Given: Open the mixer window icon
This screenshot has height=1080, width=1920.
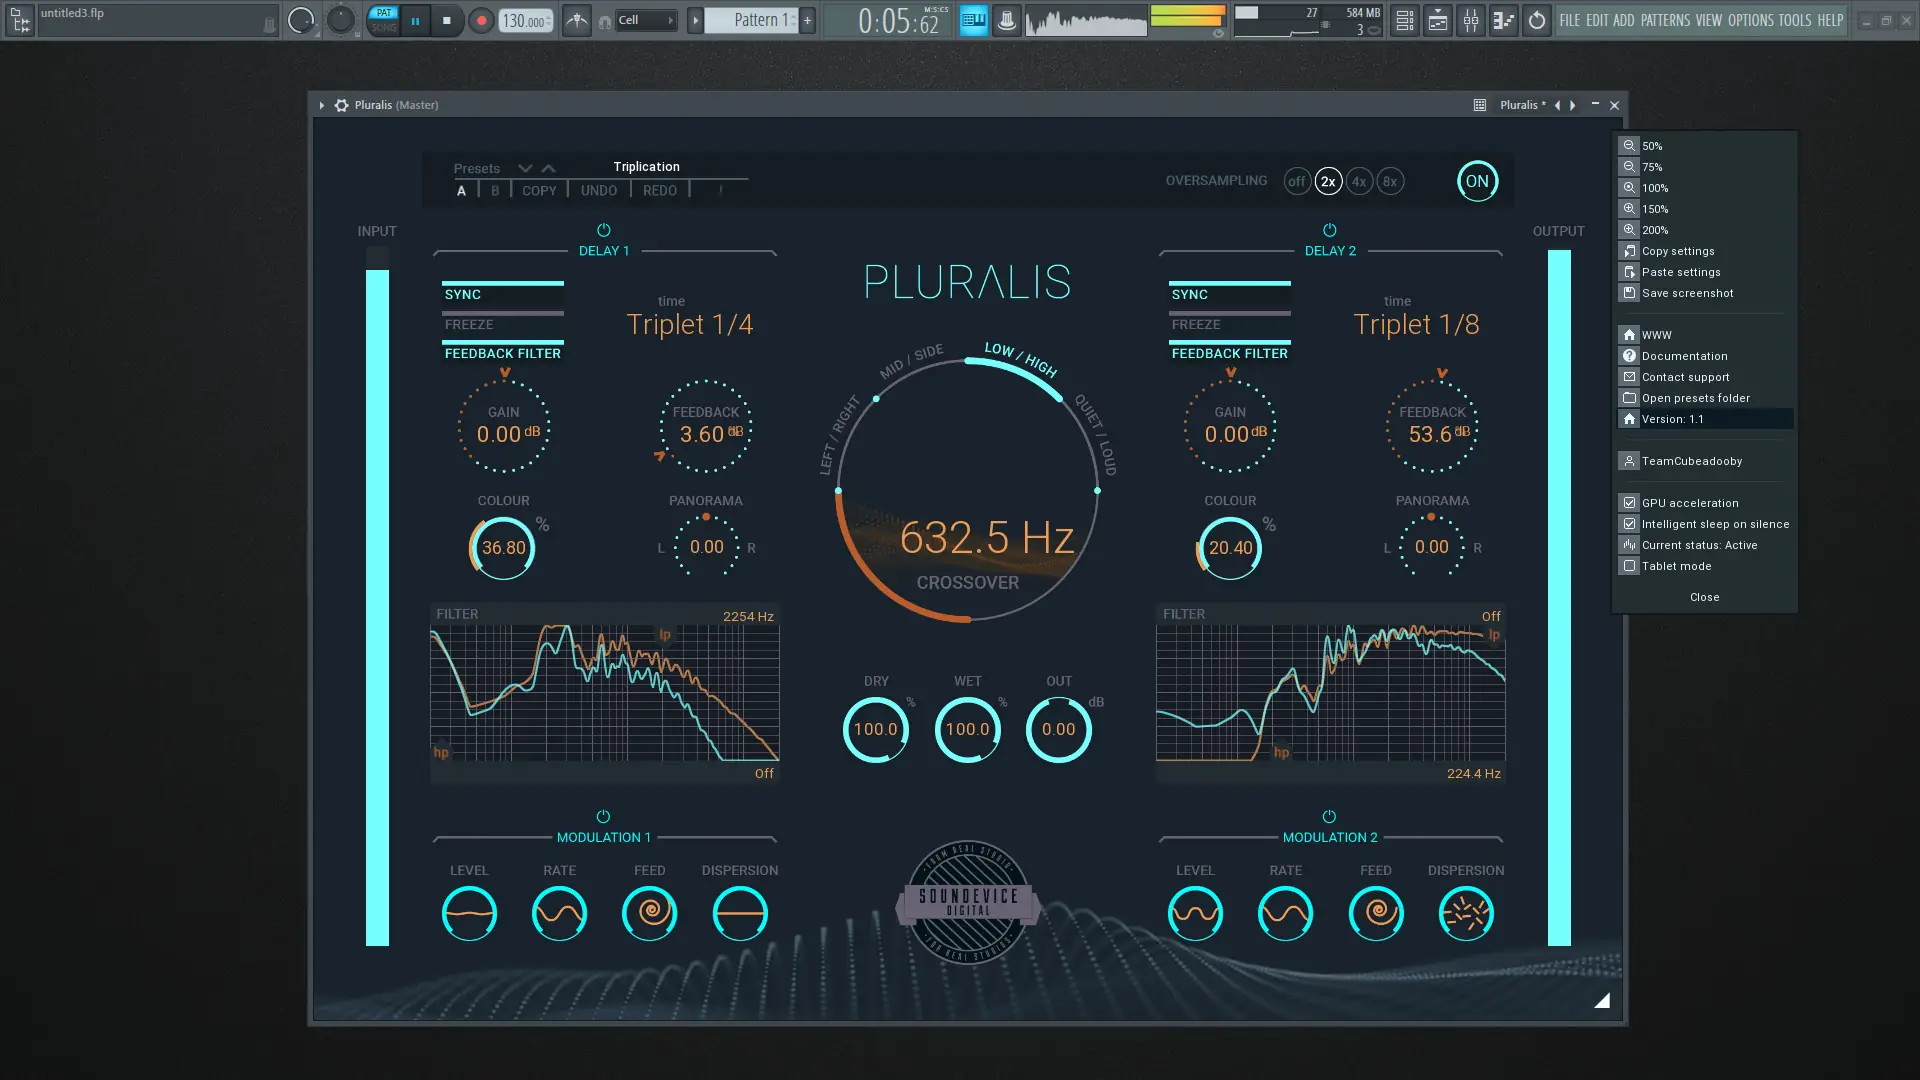Looking at the screenshot, I should tap(1471, 20).
